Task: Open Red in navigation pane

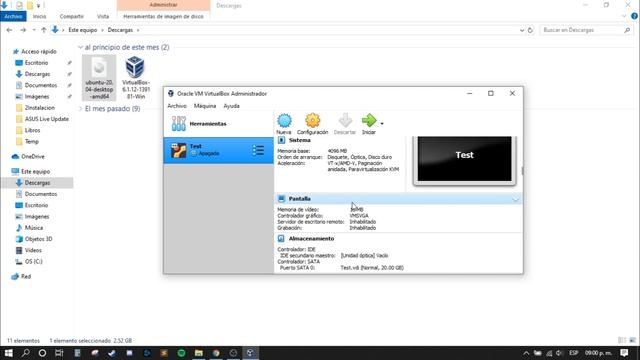Action: click(26, 277)
